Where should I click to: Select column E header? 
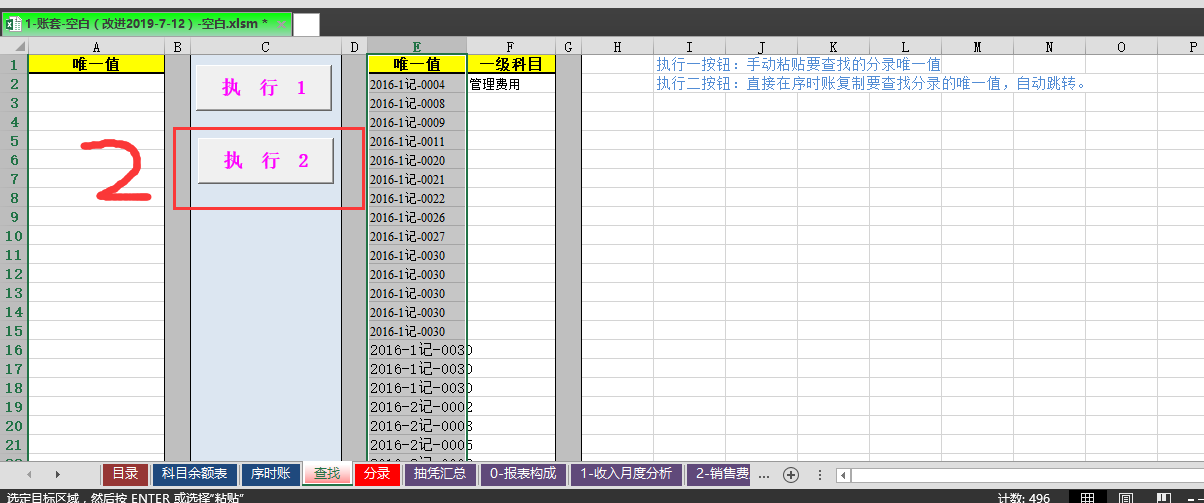pos(416,46)
